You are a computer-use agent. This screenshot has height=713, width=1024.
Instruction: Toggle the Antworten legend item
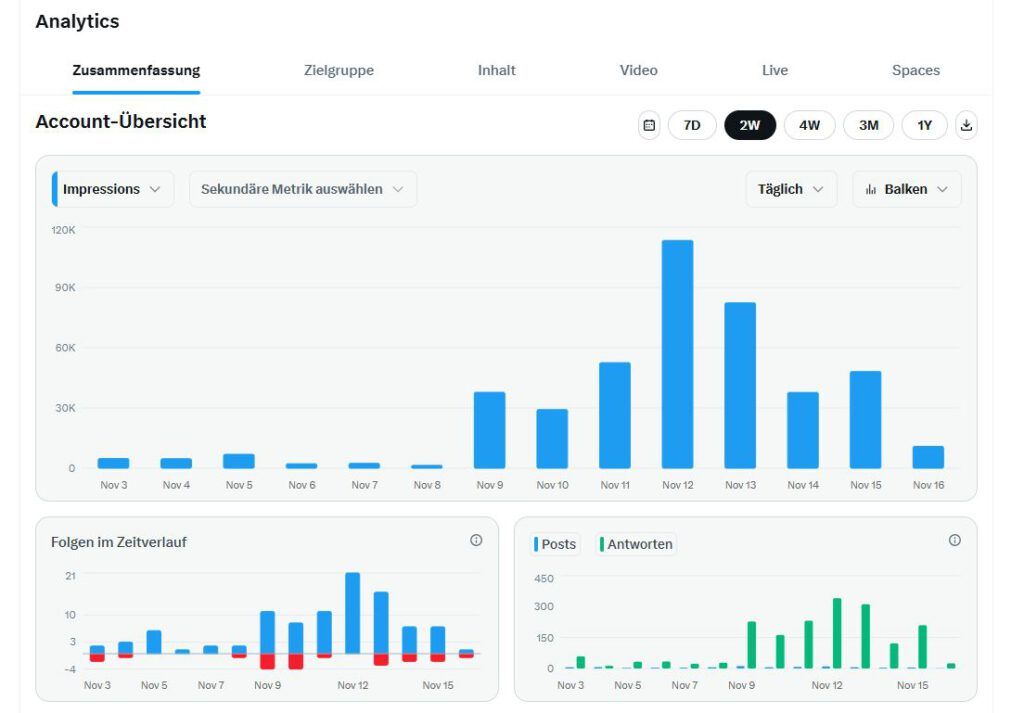tap(636, 544)
